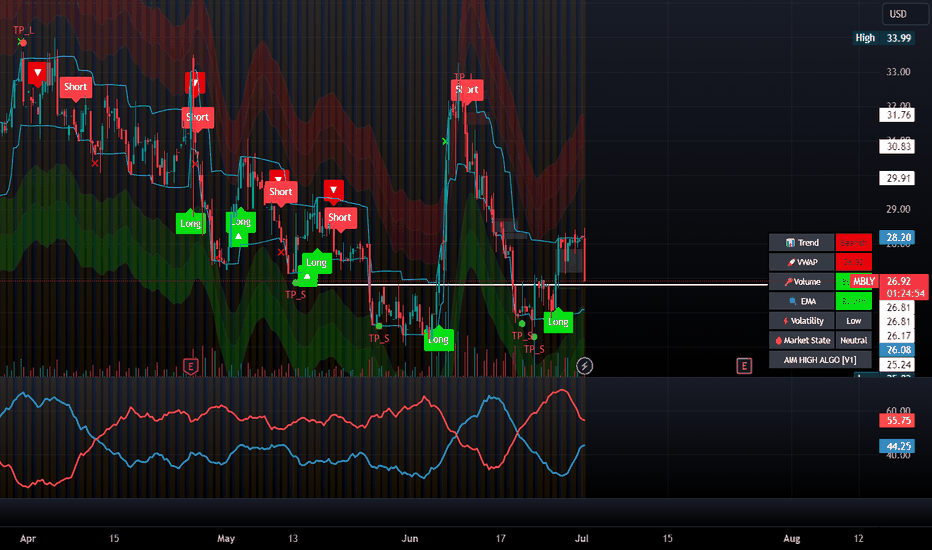The height and width of the screenshot is (550, 932).
Task: Click the Low volatility value cell
Action: click(x=854, y=321)
